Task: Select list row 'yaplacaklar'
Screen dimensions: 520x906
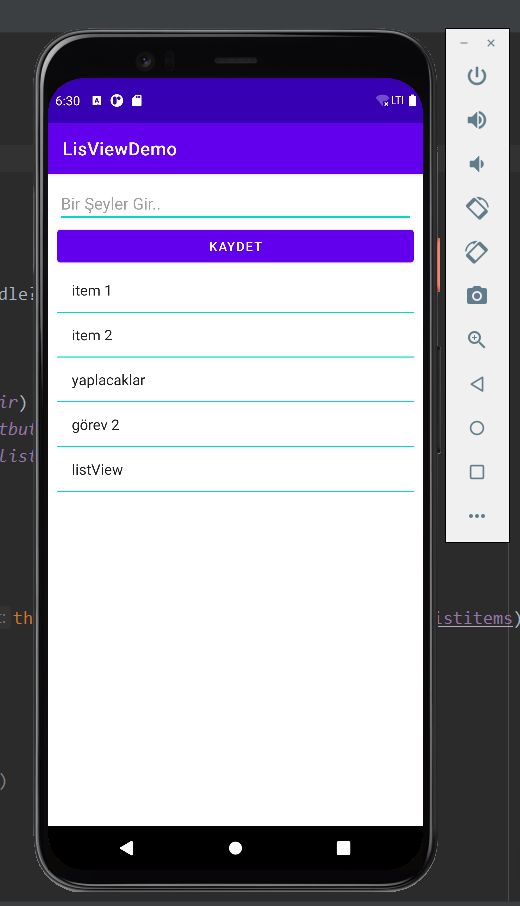Action: 235,380
